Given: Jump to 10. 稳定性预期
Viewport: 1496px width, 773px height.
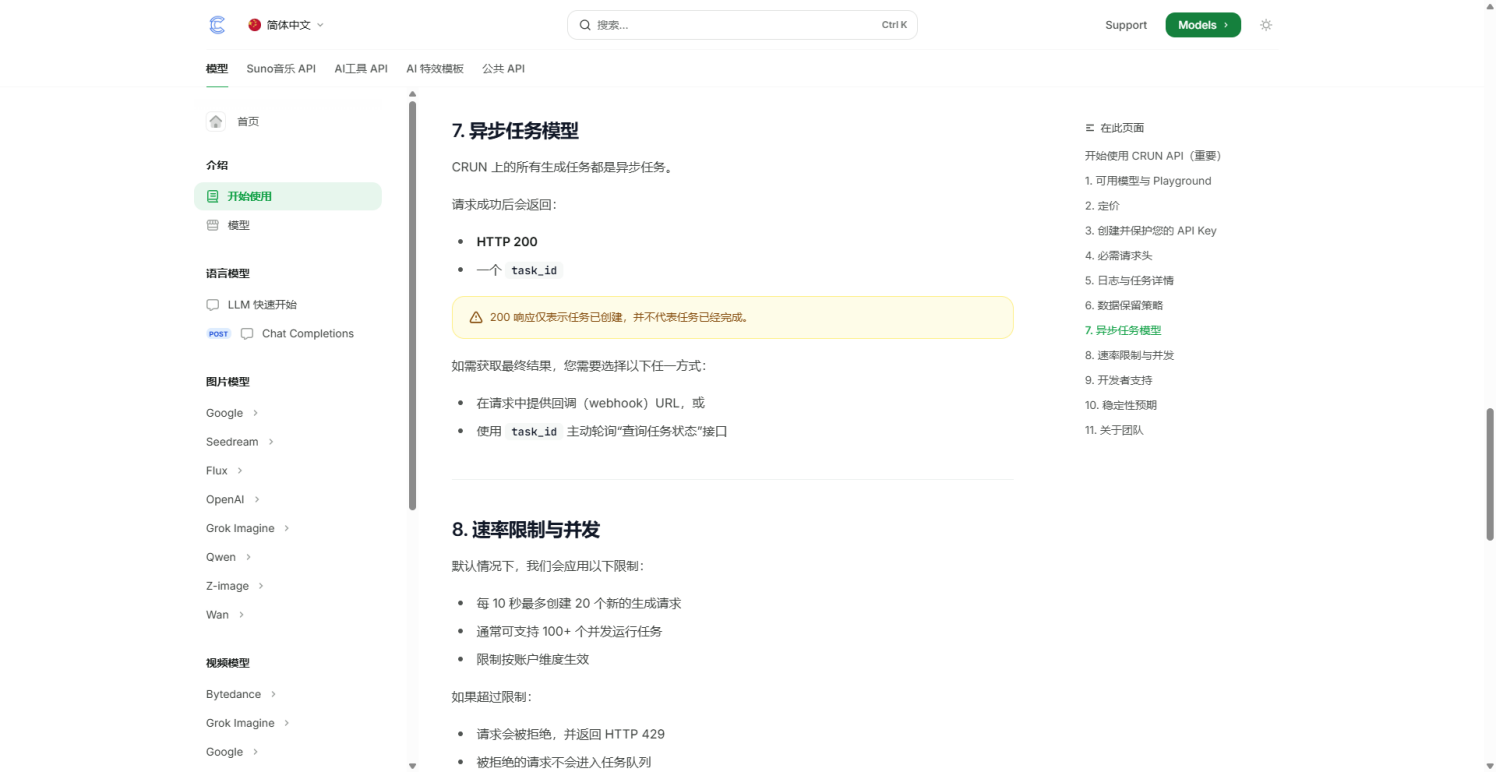Looking at the screenshot, I should 1121,406.
